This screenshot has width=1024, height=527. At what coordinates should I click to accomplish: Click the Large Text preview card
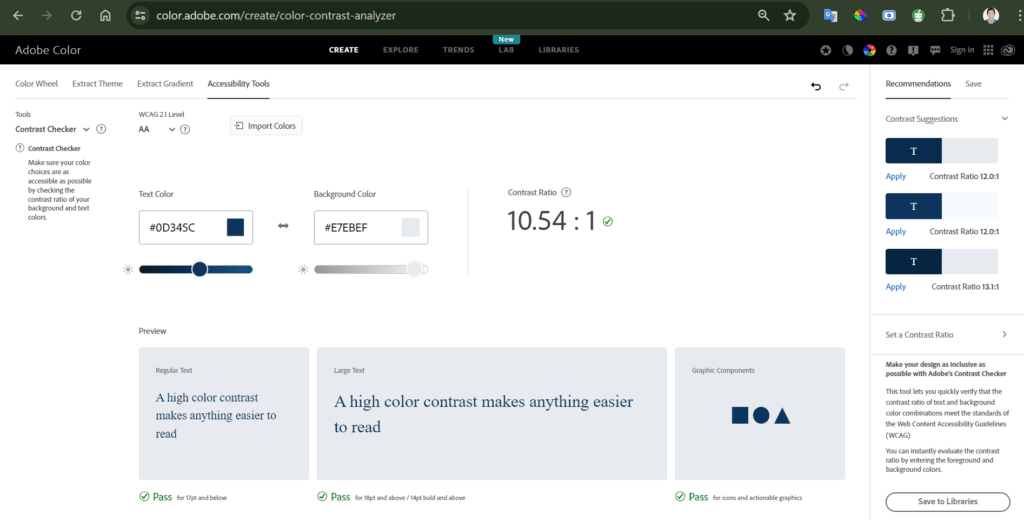pyautogui.click(x=492, y=414)
